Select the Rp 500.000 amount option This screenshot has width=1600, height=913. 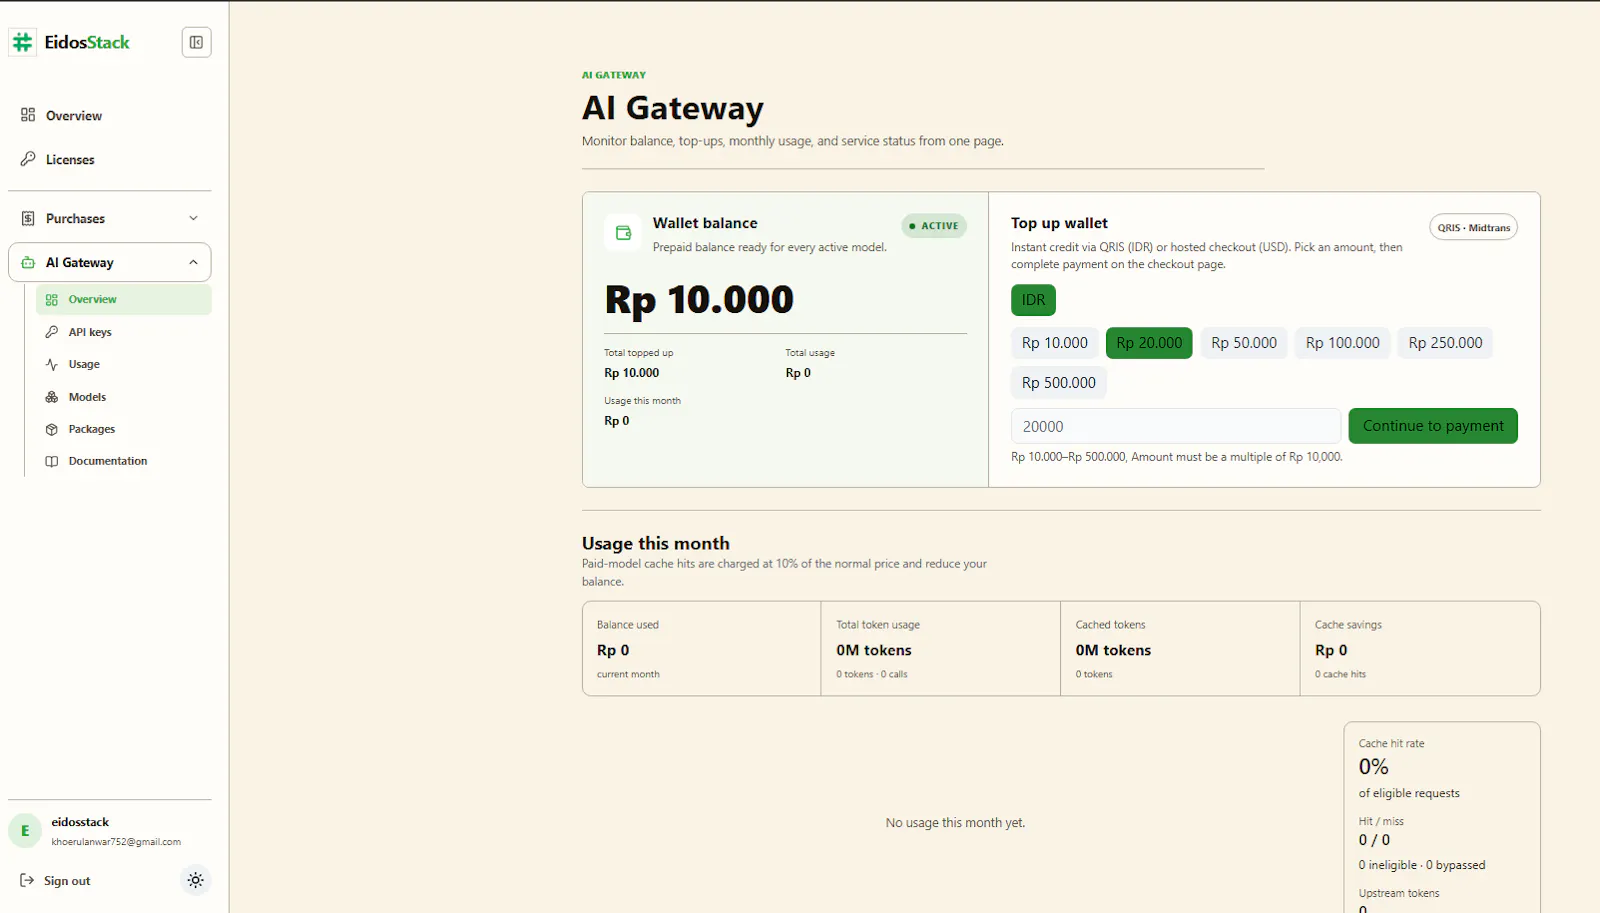tap(1059, 383)
